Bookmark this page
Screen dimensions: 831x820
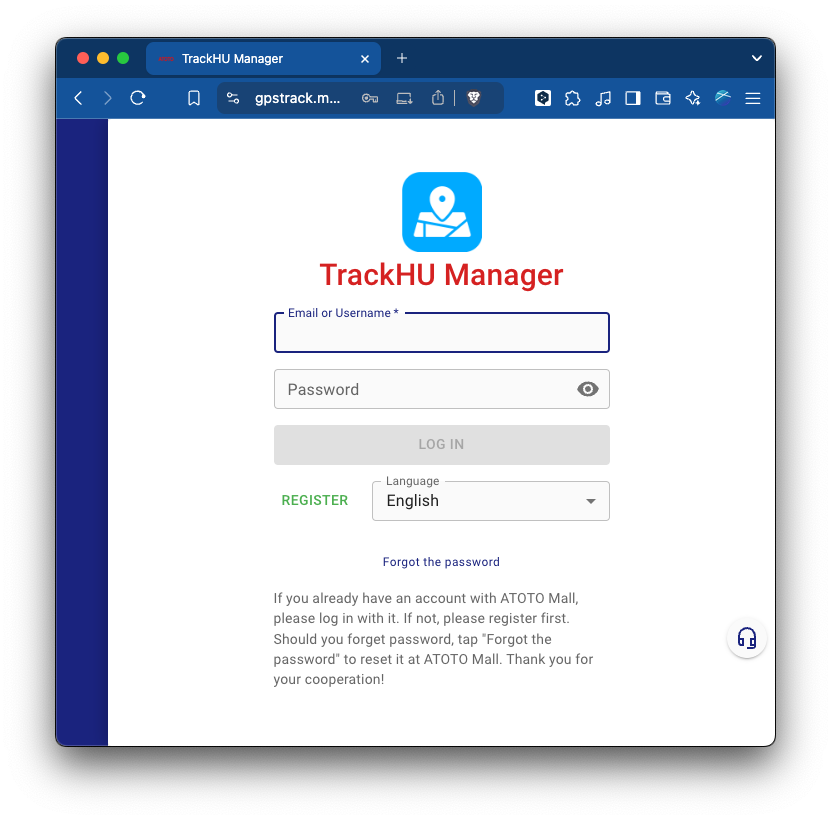[x=194, y=98]
